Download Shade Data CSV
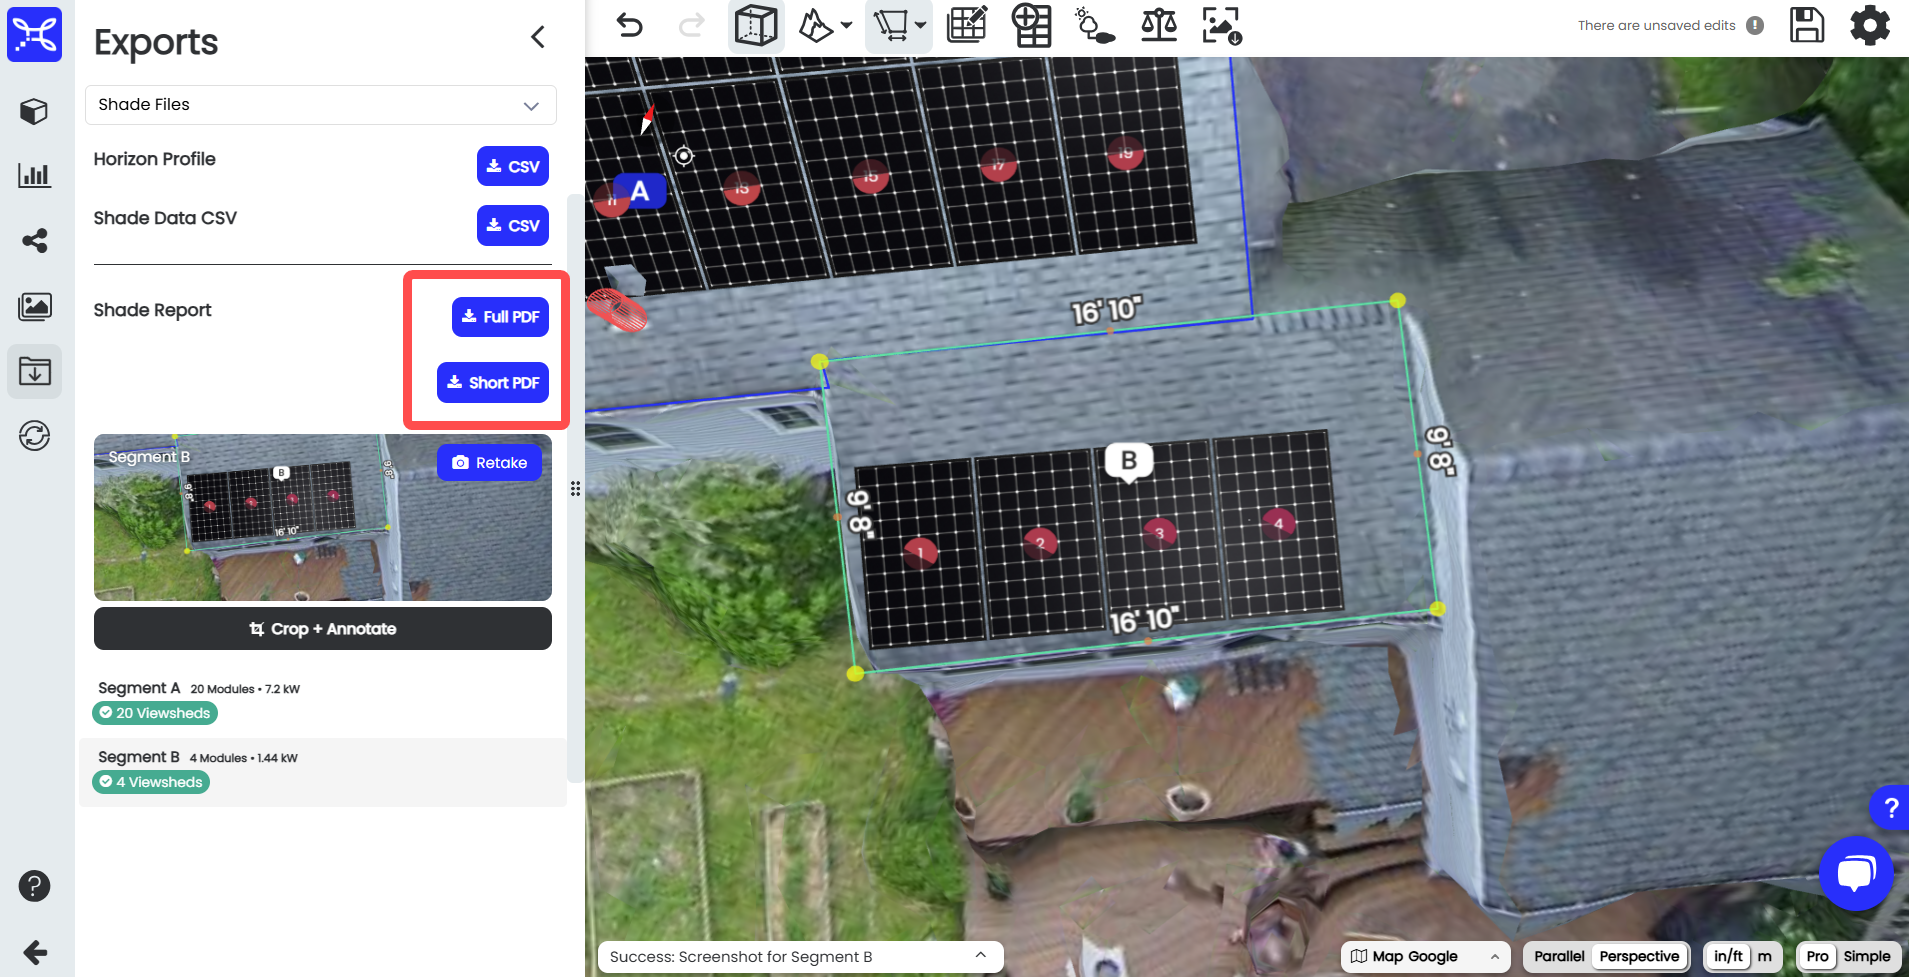1909x977 pixels. (x=513, y=225)
